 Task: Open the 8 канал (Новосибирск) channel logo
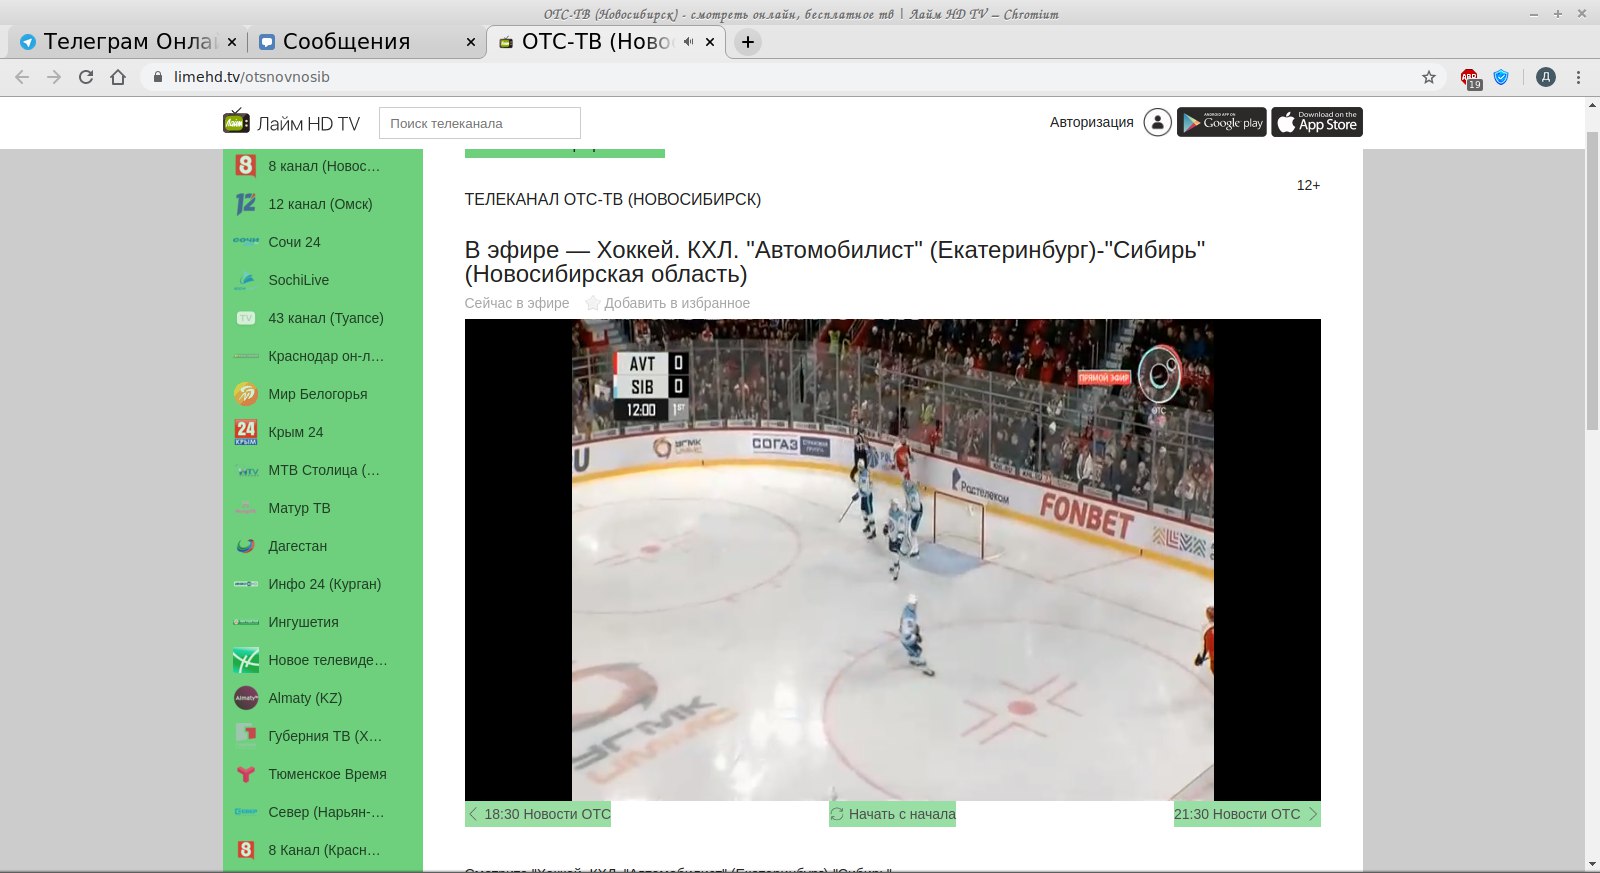pos(246,166)
